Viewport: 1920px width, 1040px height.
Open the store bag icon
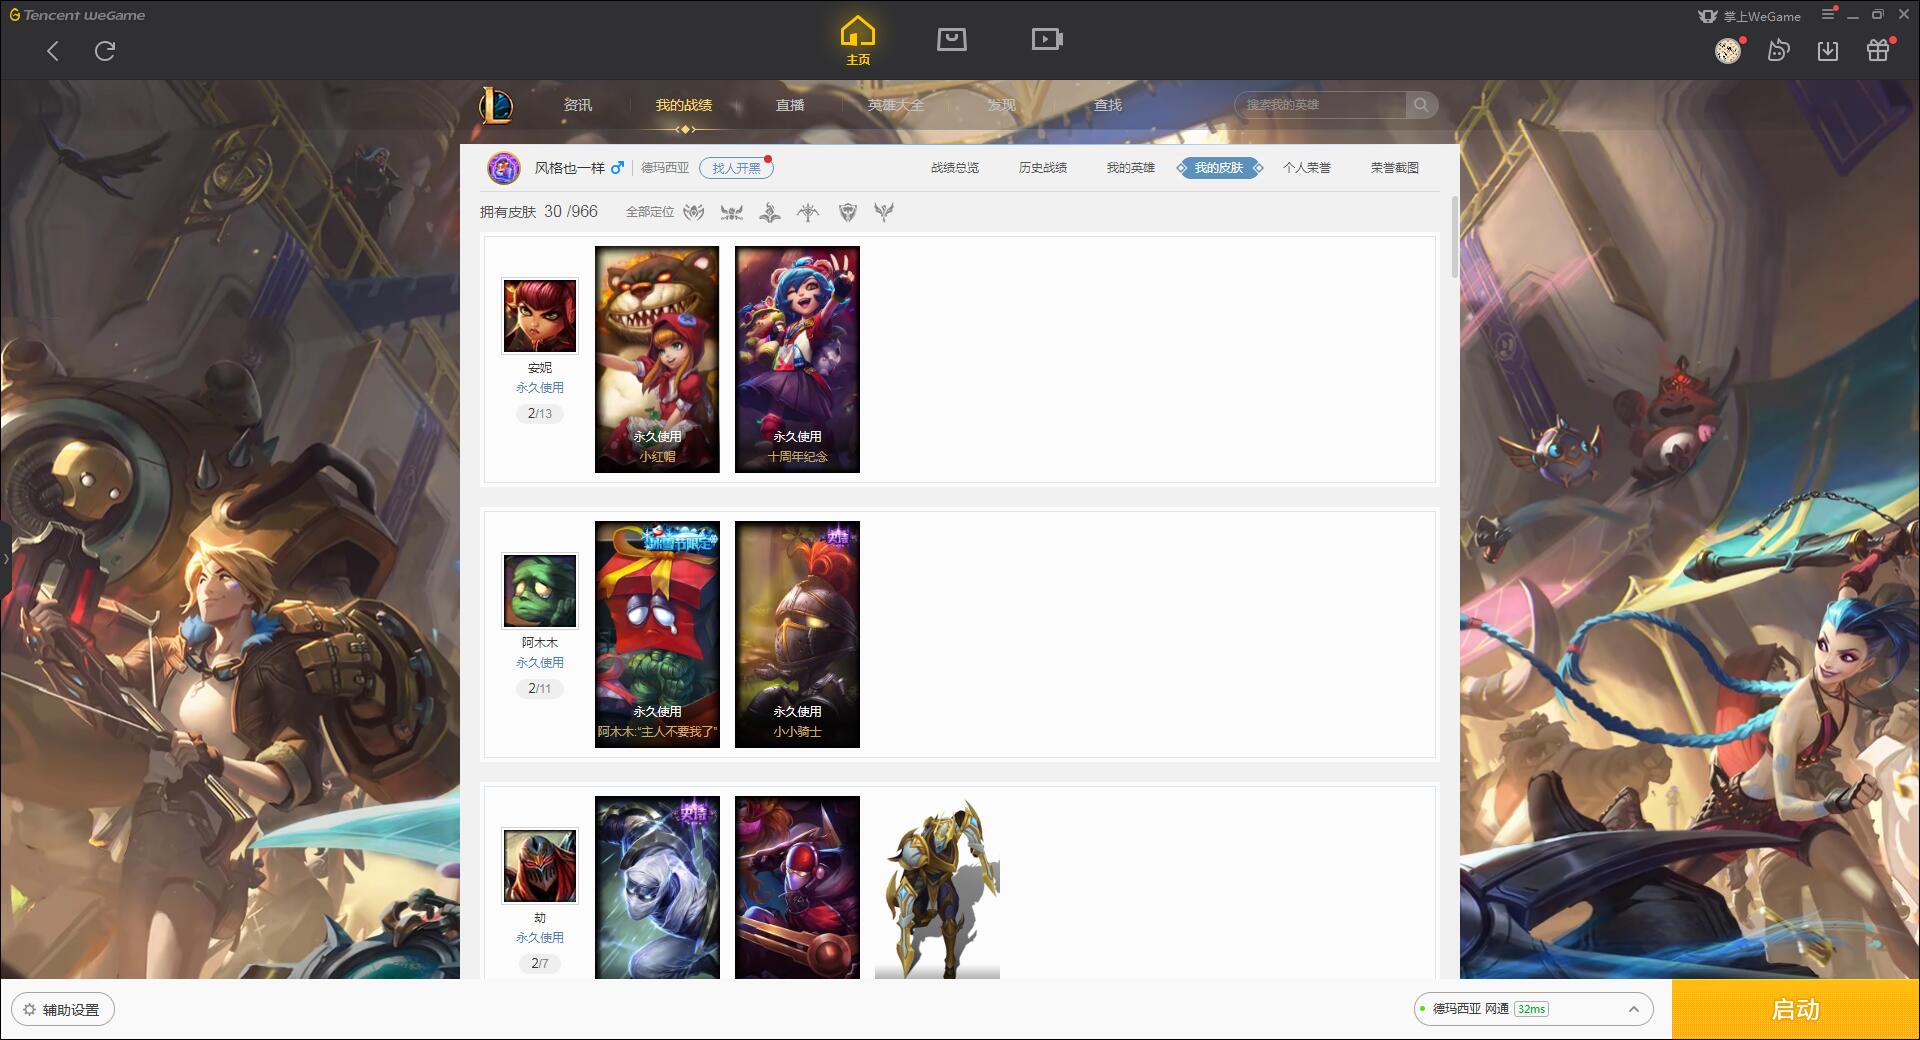pyautogui.click(x=952, y=40)
